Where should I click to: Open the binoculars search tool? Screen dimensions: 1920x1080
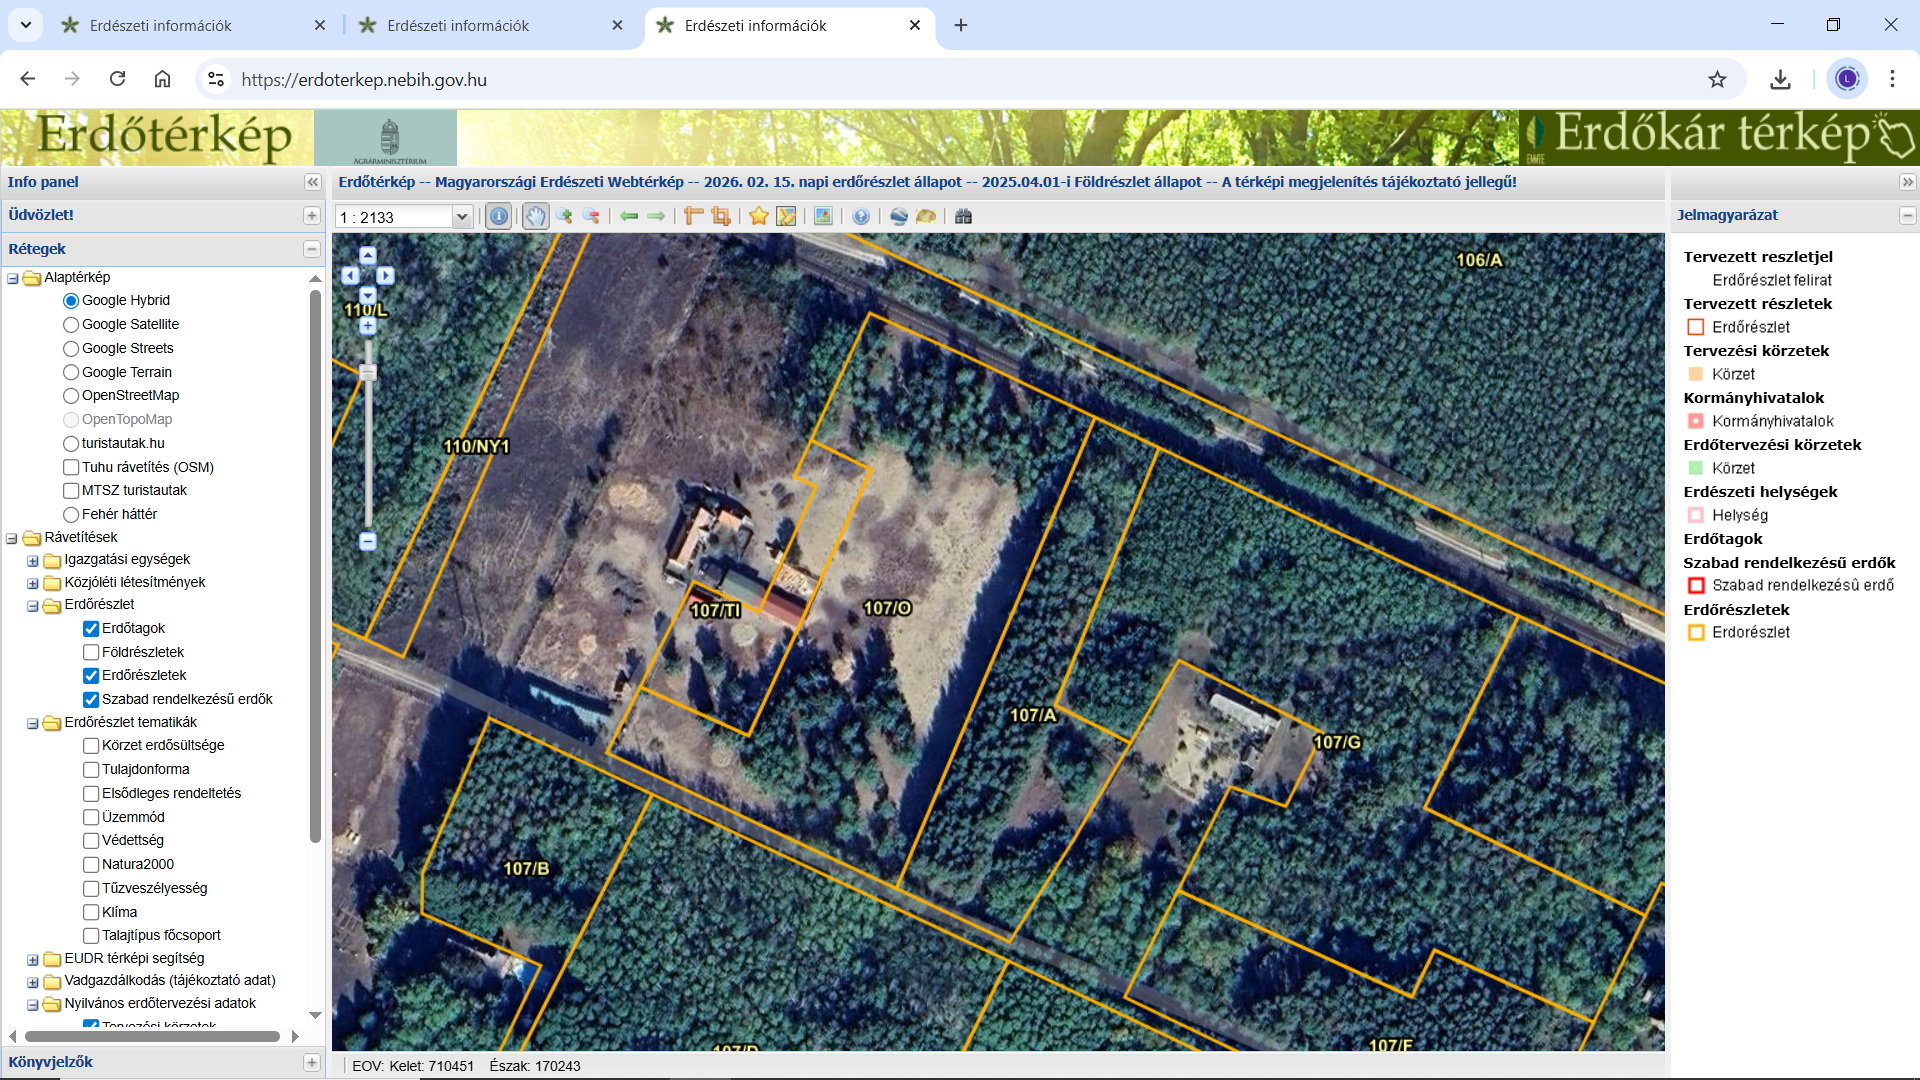(963, 216)
